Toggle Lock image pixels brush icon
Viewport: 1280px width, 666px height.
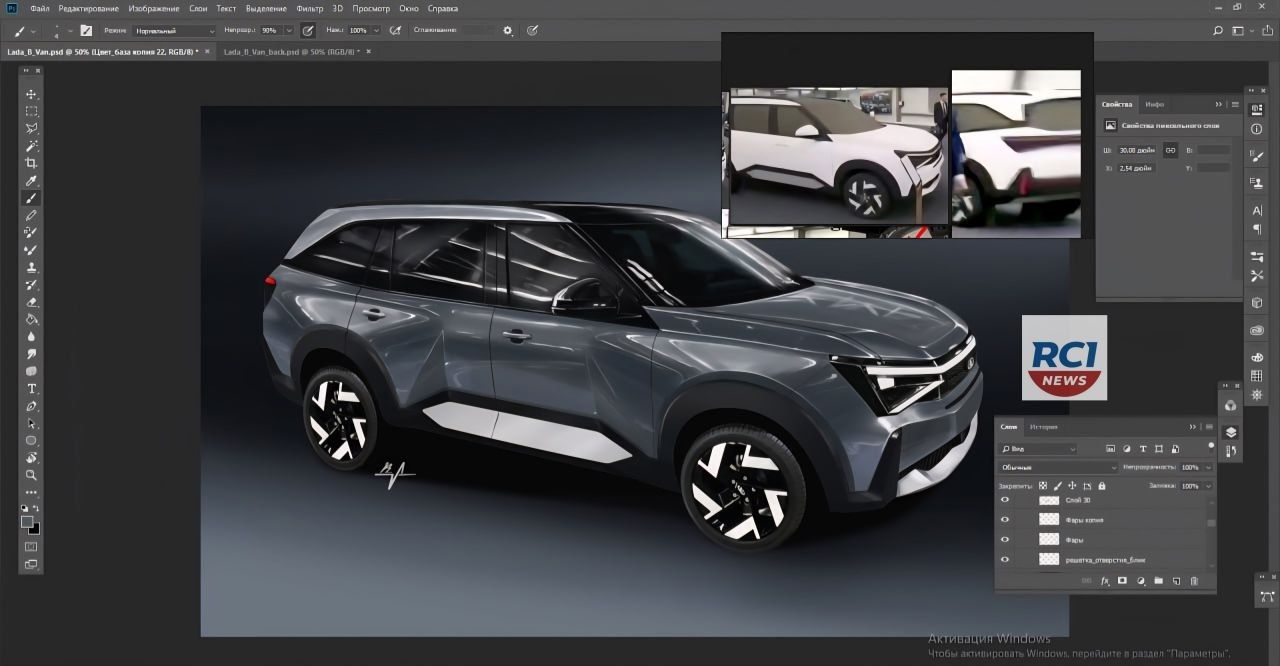1058,485
